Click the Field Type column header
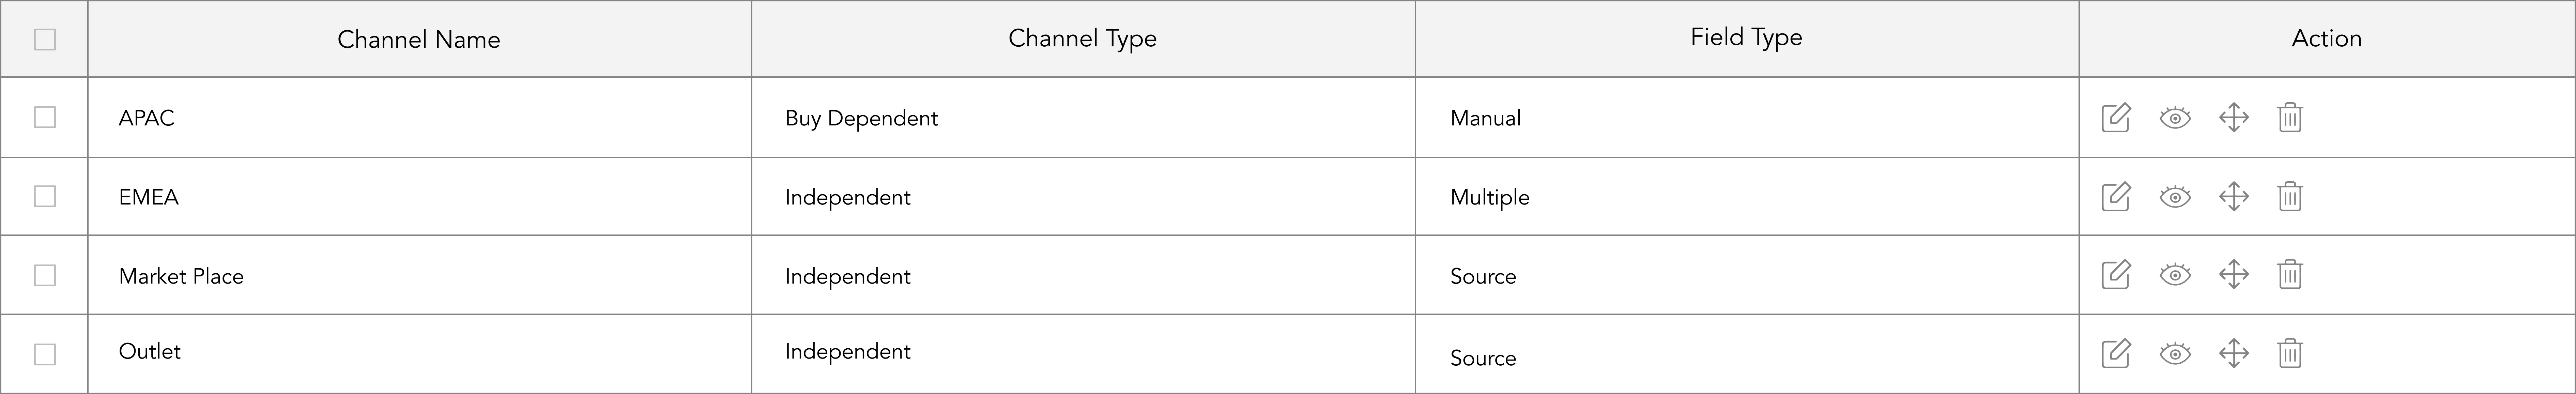 coord(1746,37)
